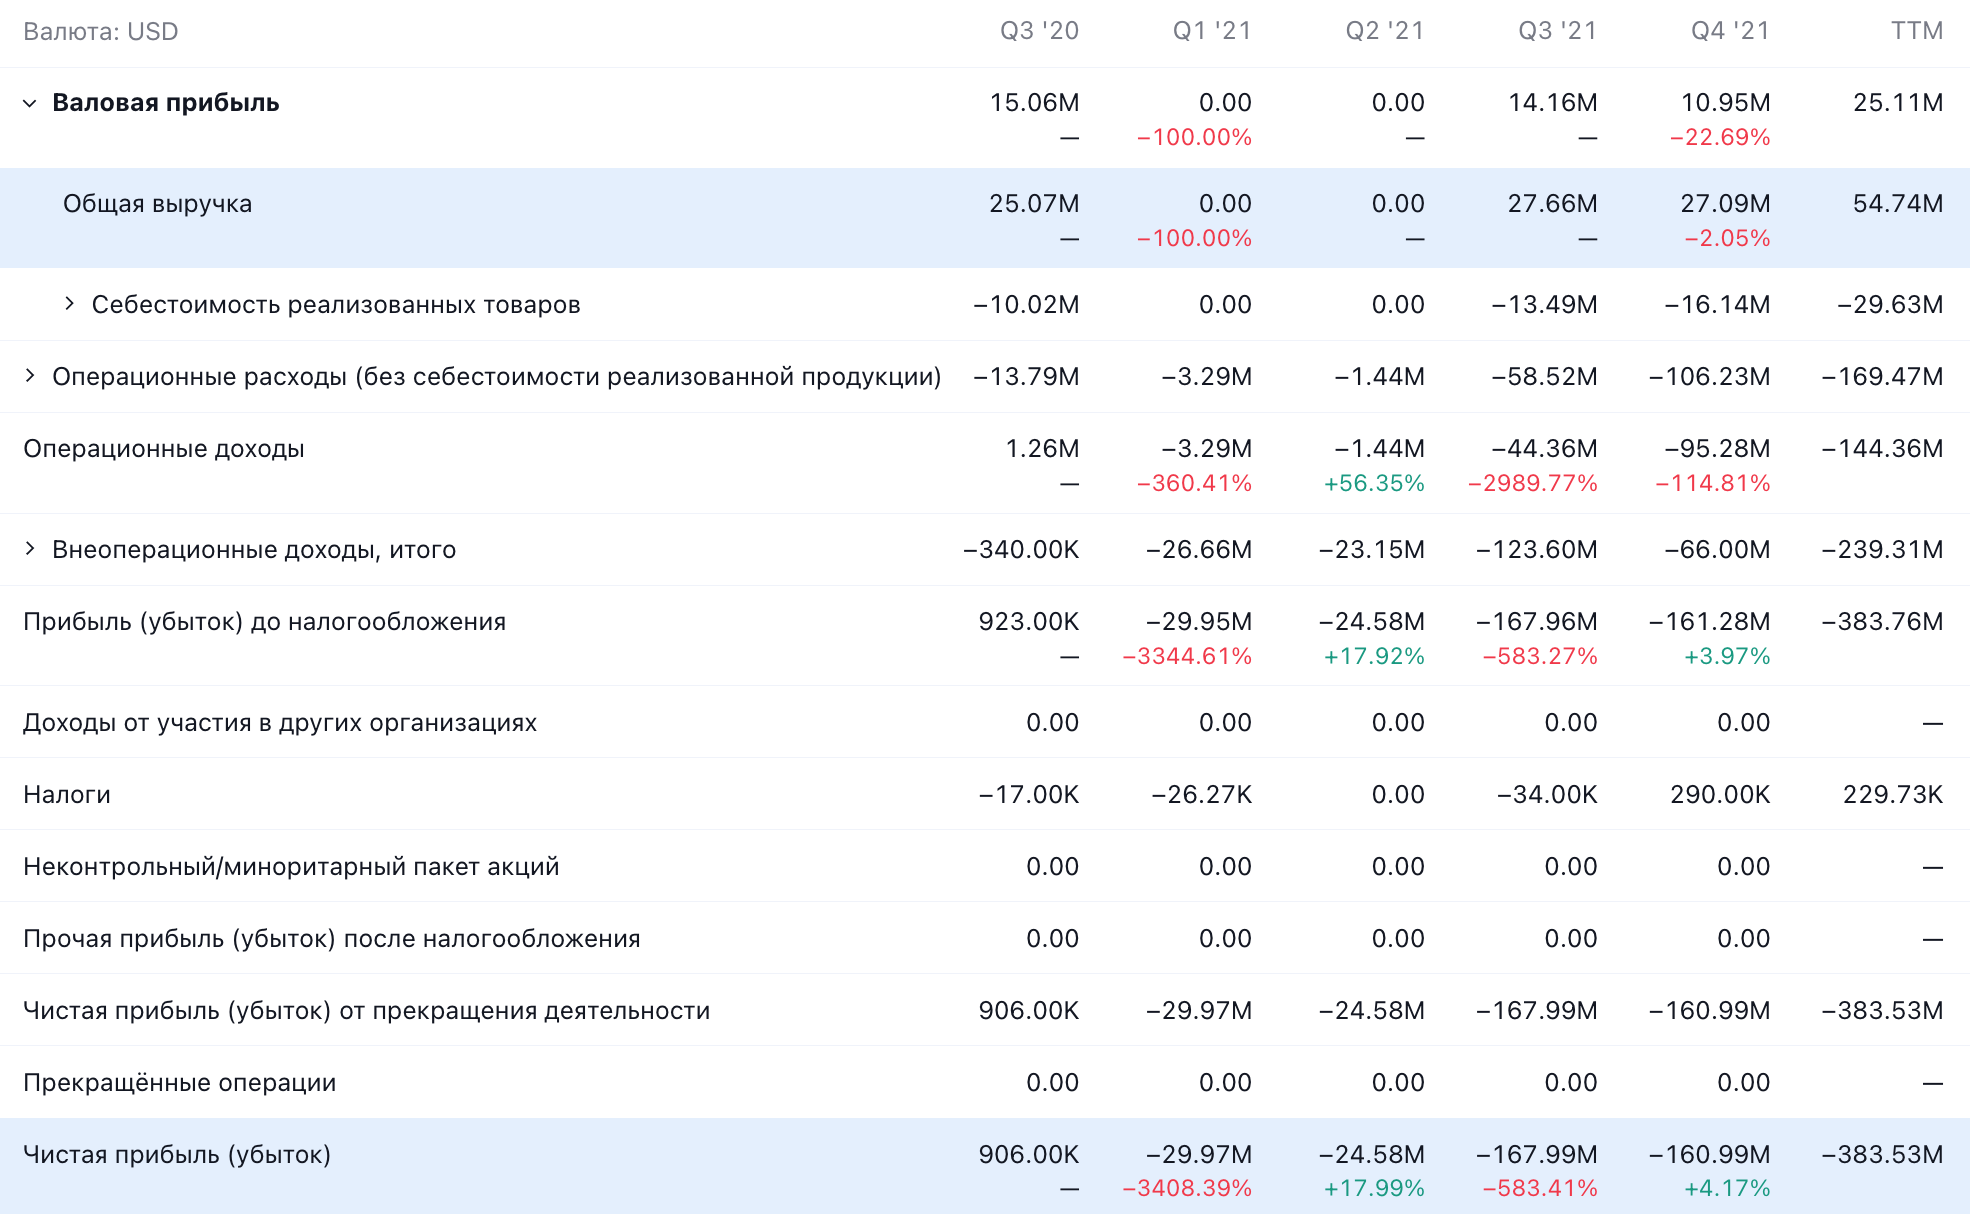The image size is (1970, 1214).
Task: Select the Налоги row label
Action: tap(67, 795)
